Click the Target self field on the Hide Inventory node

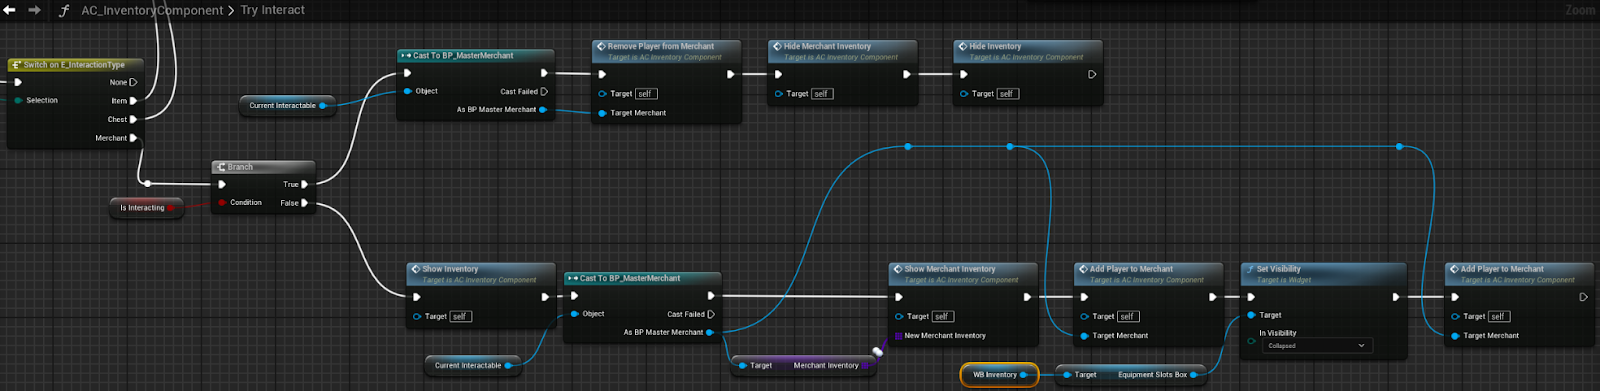point(1007,94)
